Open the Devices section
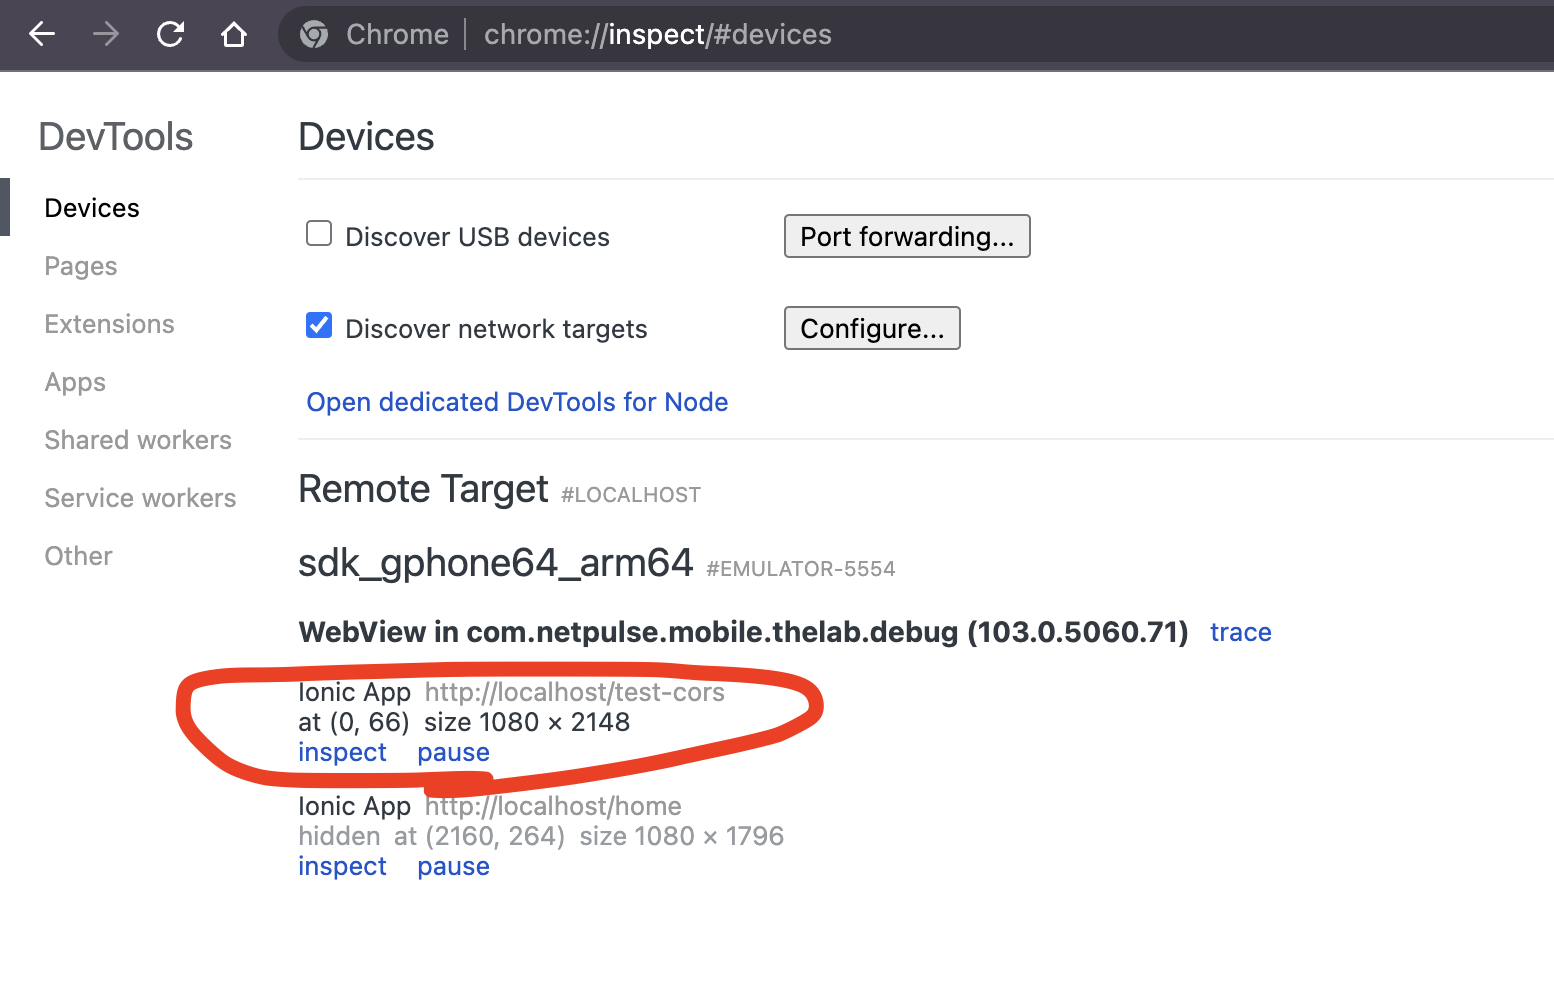This screenshot has height=994, width=1554. pos(91,207)
